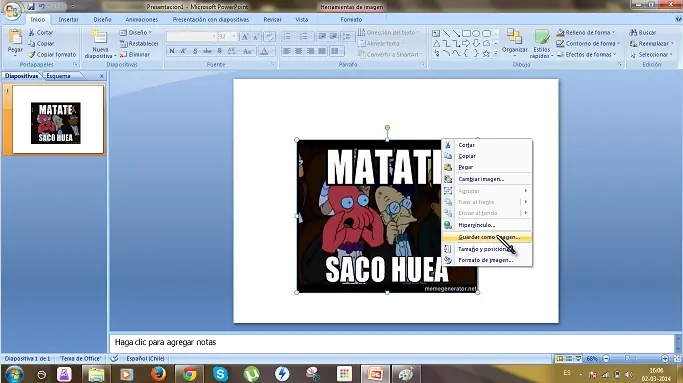Toggle underline S formatting
This screenshot has height=383, width=683.
coord(195,51)
